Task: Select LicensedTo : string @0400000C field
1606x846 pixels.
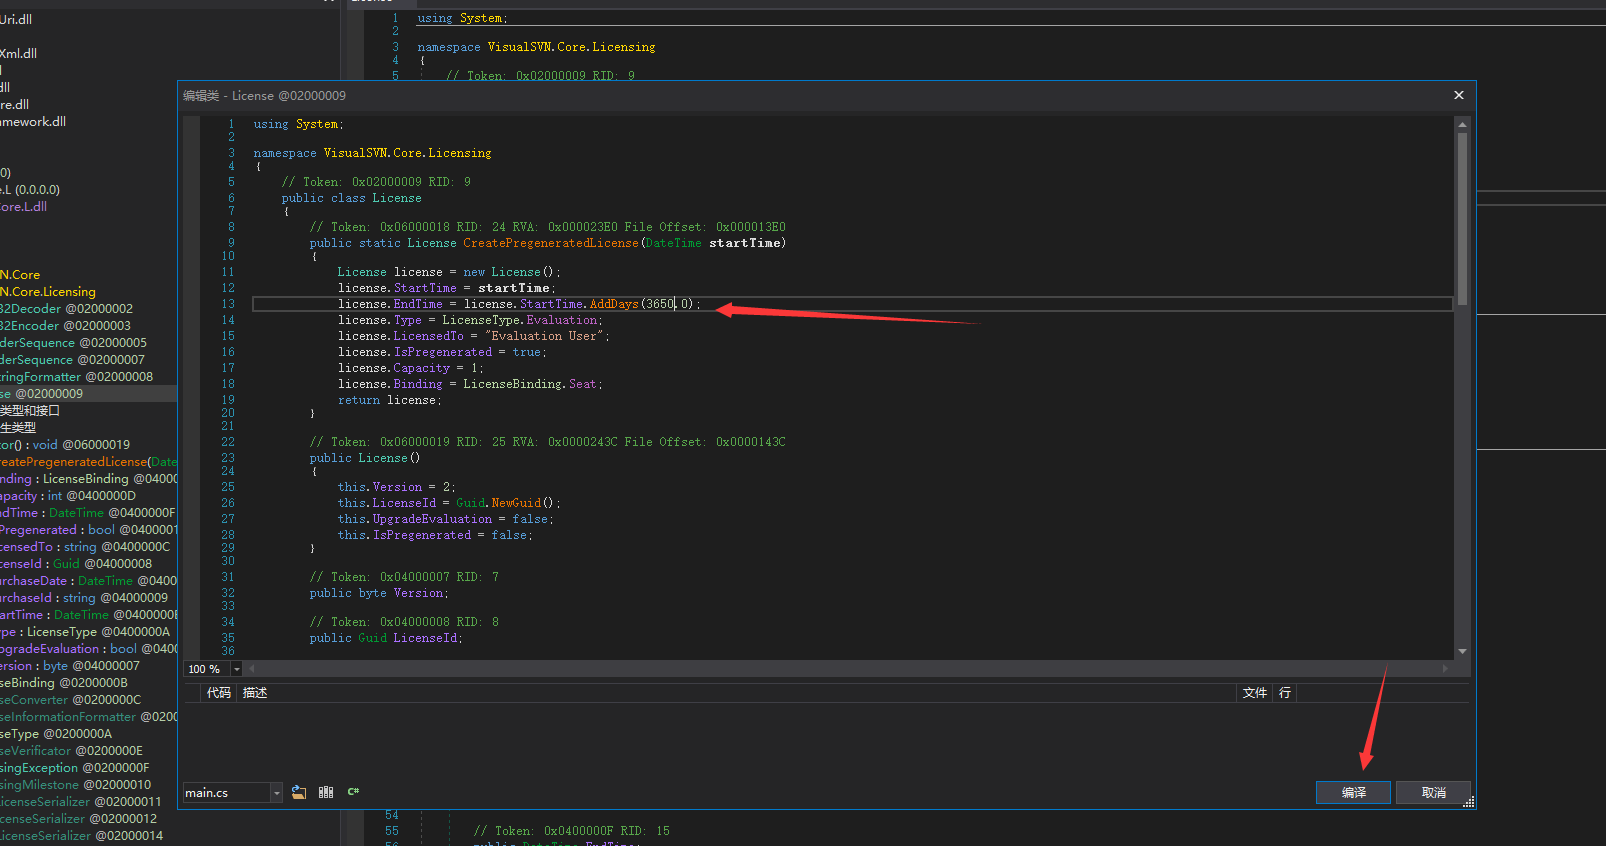Action: [x=85, y=547]
